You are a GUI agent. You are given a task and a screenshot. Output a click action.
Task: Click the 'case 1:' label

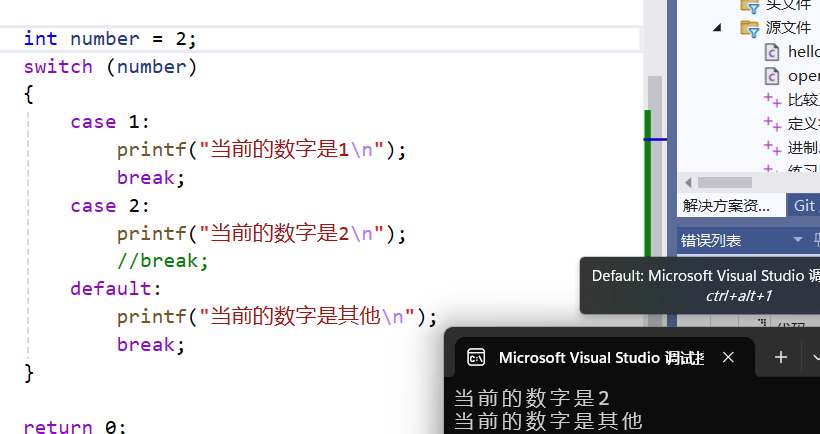[110, 122]
